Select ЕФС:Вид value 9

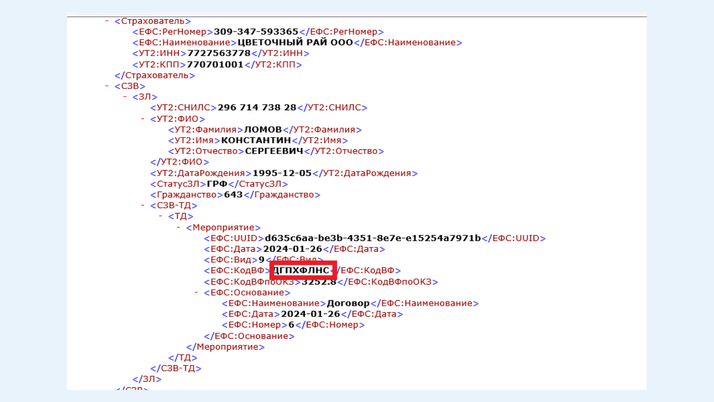point(261,260)
